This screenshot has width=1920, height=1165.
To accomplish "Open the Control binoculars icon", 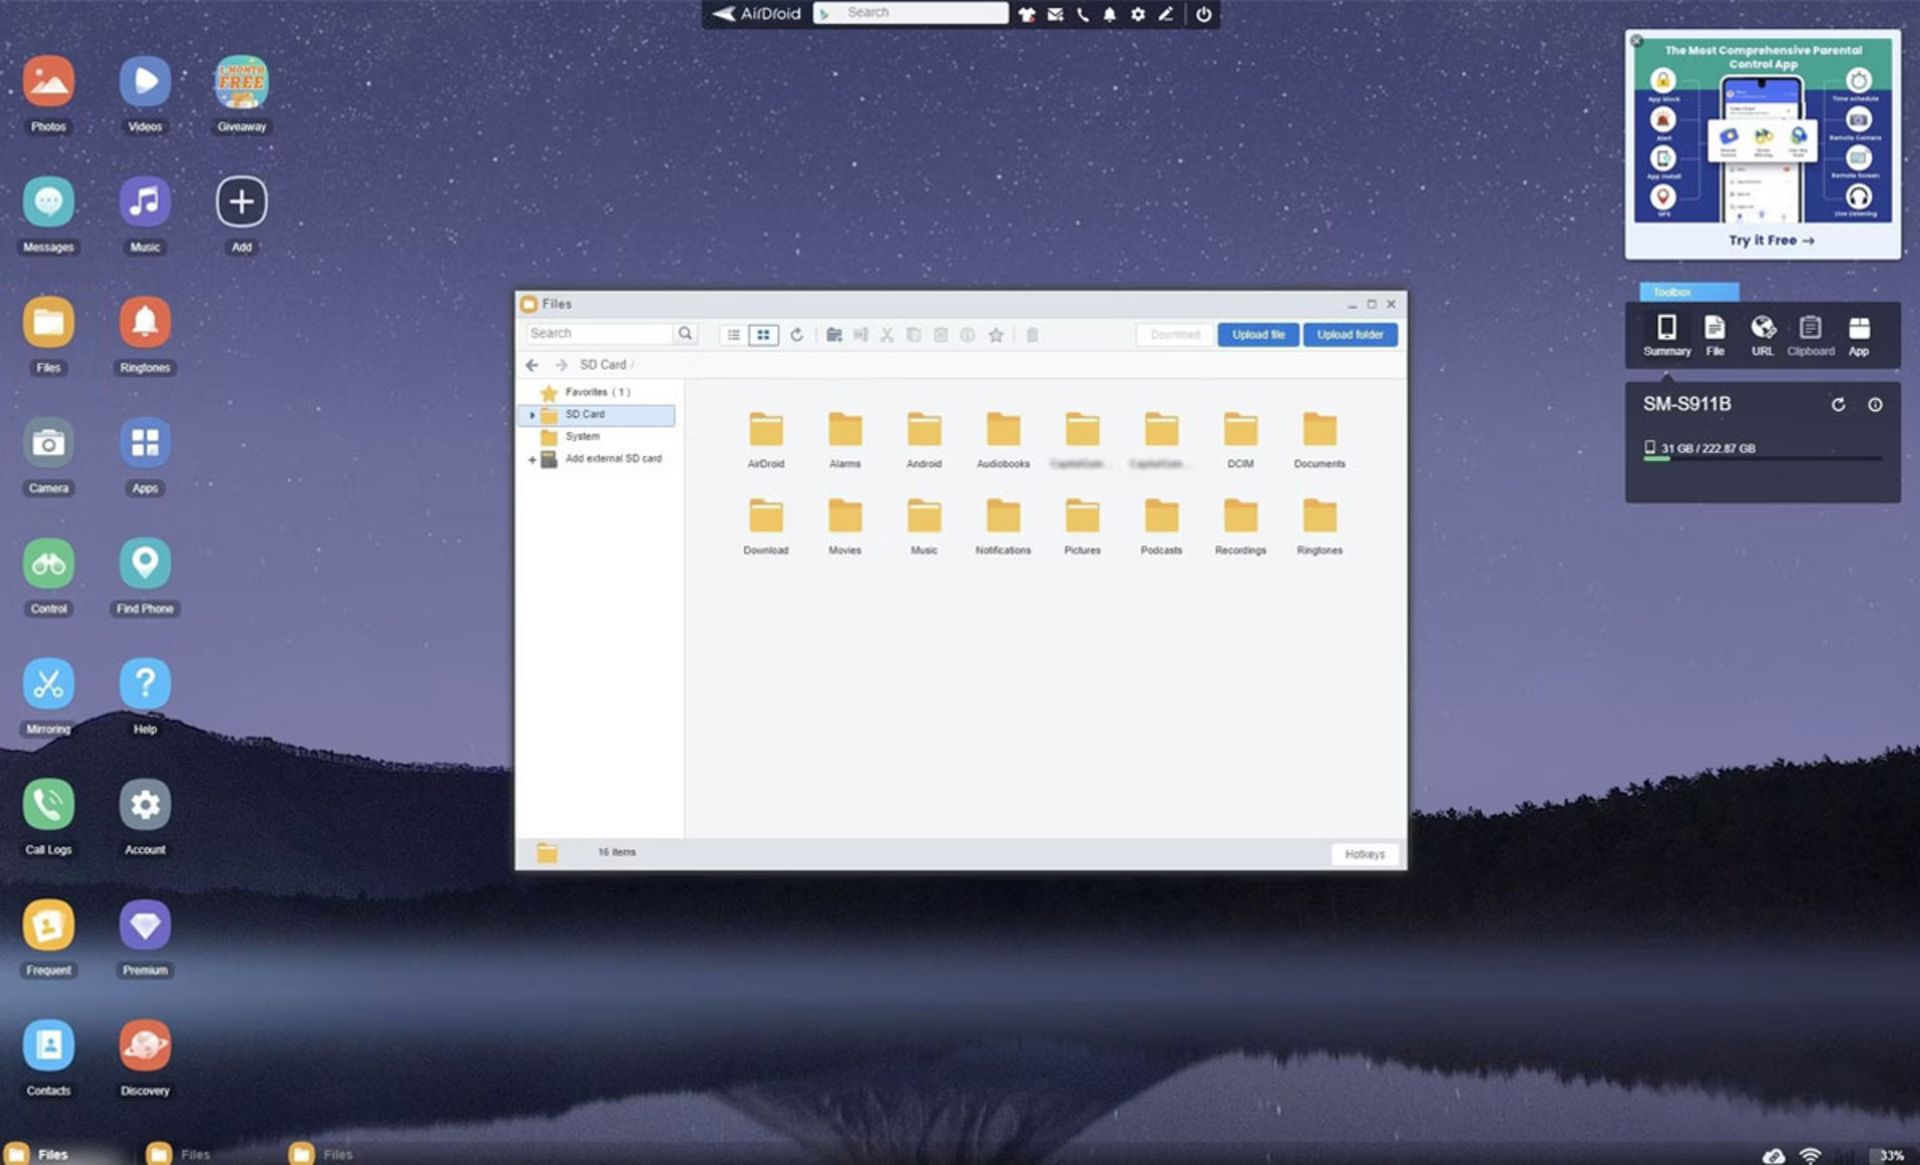I will coord(48,563).
